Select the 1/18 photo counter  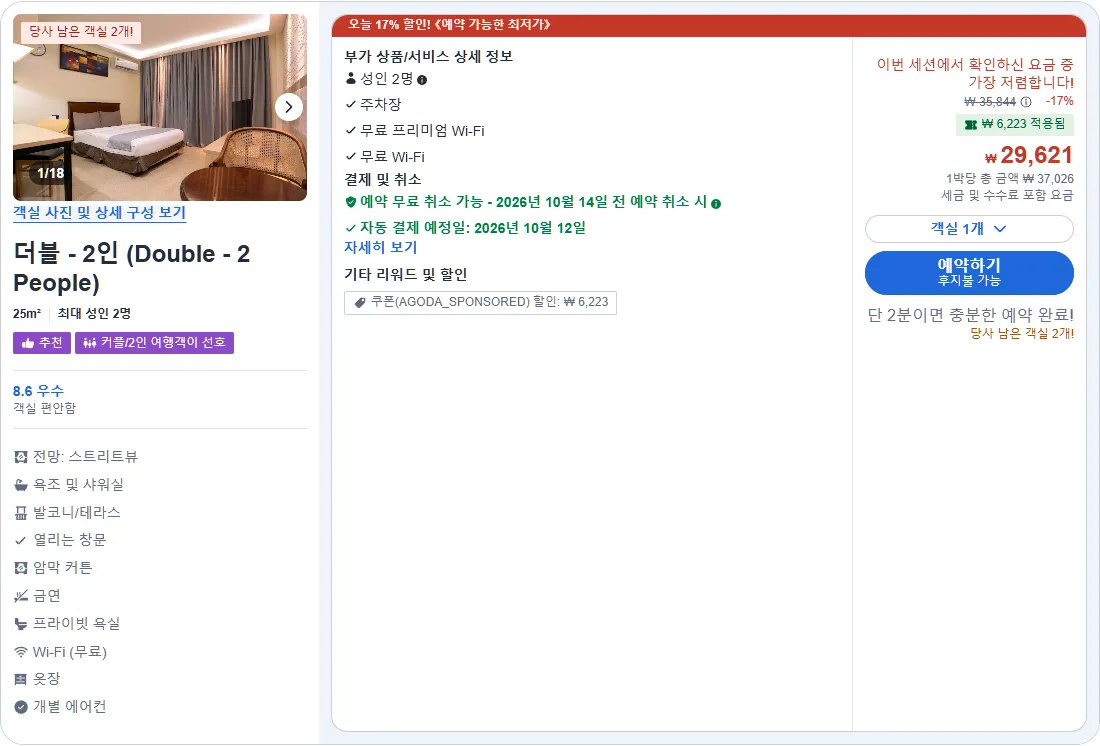point(51,173)
